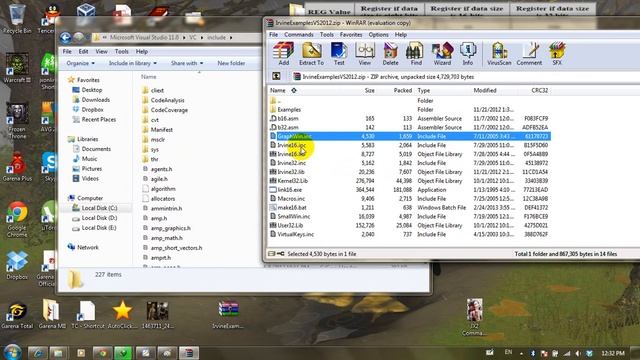Image resolution: width=640 pixels, height=360 pixels.
Task: Click the taskbar clock showing 12:32 PM
Action: (613, 353)
